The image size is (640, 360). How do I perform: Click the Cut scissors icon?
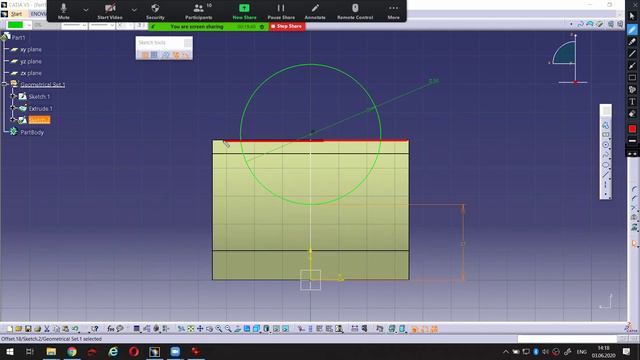(47, 329)
